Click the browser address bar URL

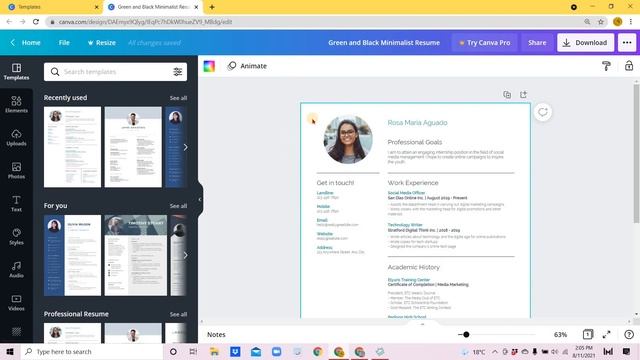point(145,22)
